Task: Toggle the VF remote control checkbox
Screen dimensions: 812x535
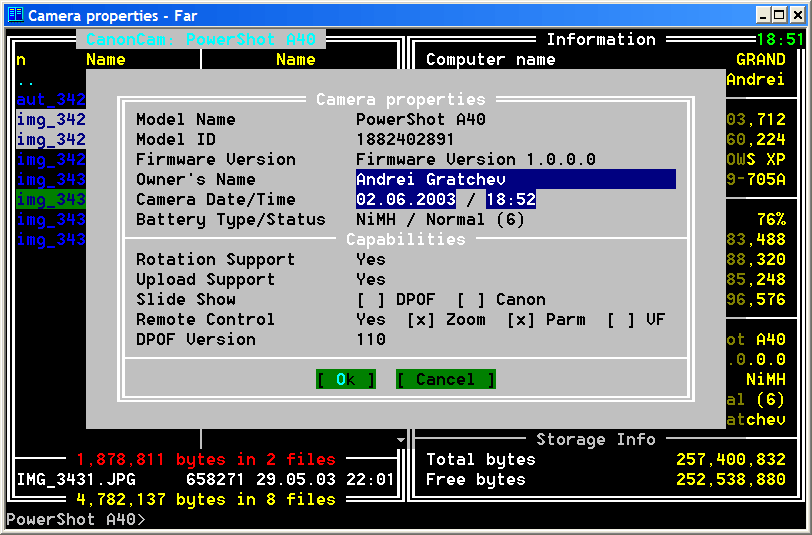Action: coord(621,320)
